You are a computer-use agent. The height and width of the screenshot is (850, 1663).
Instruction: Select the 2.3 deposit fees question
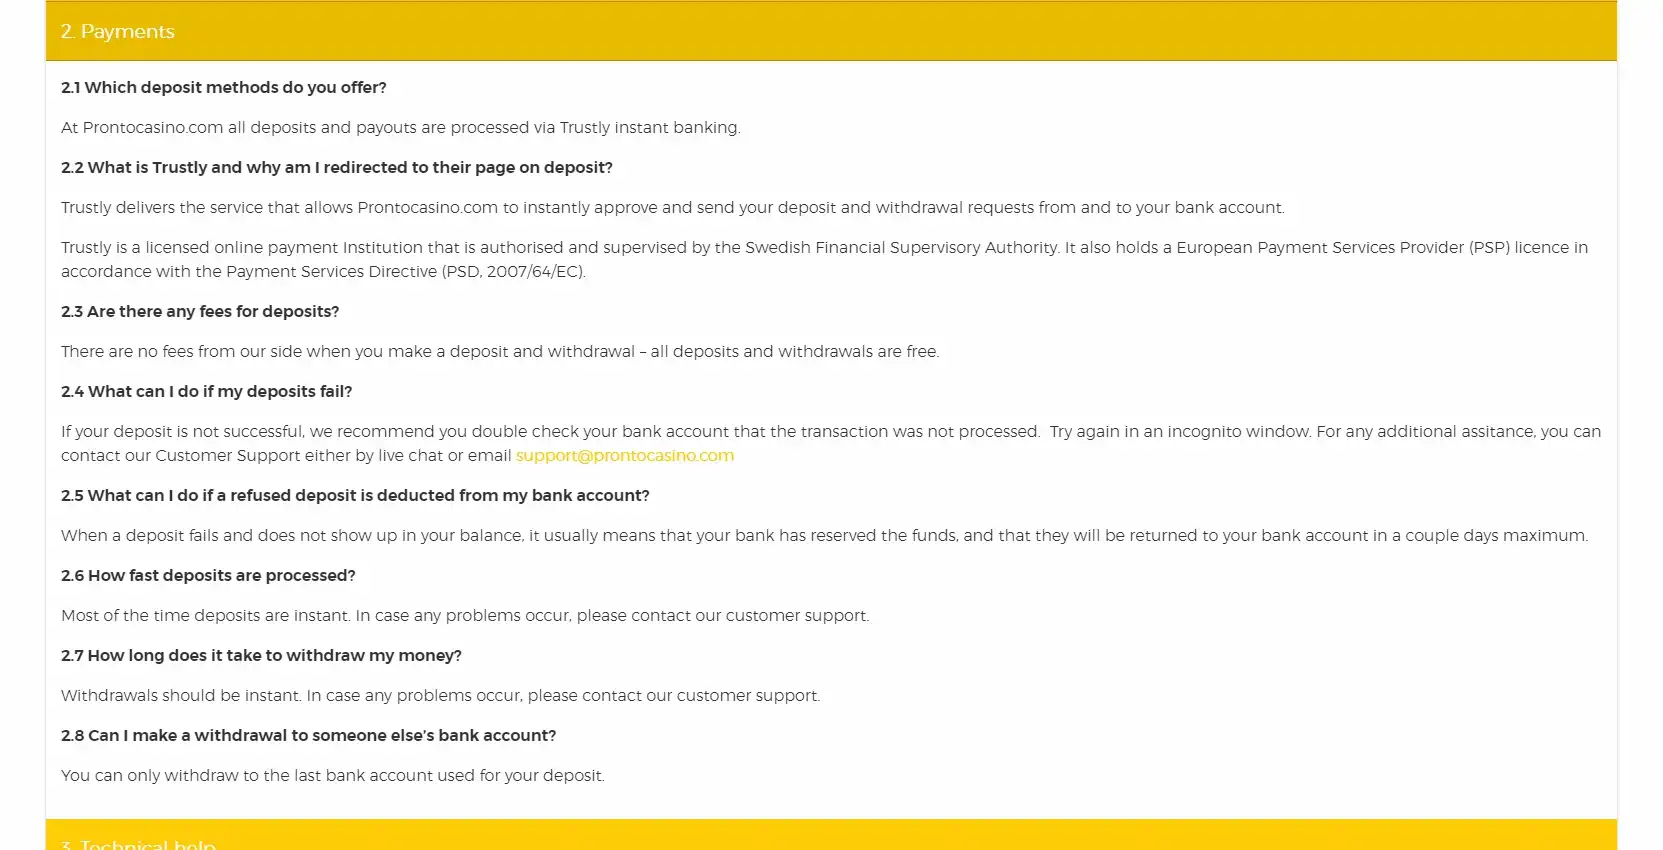pyautogui.click(x=200, y=312)
